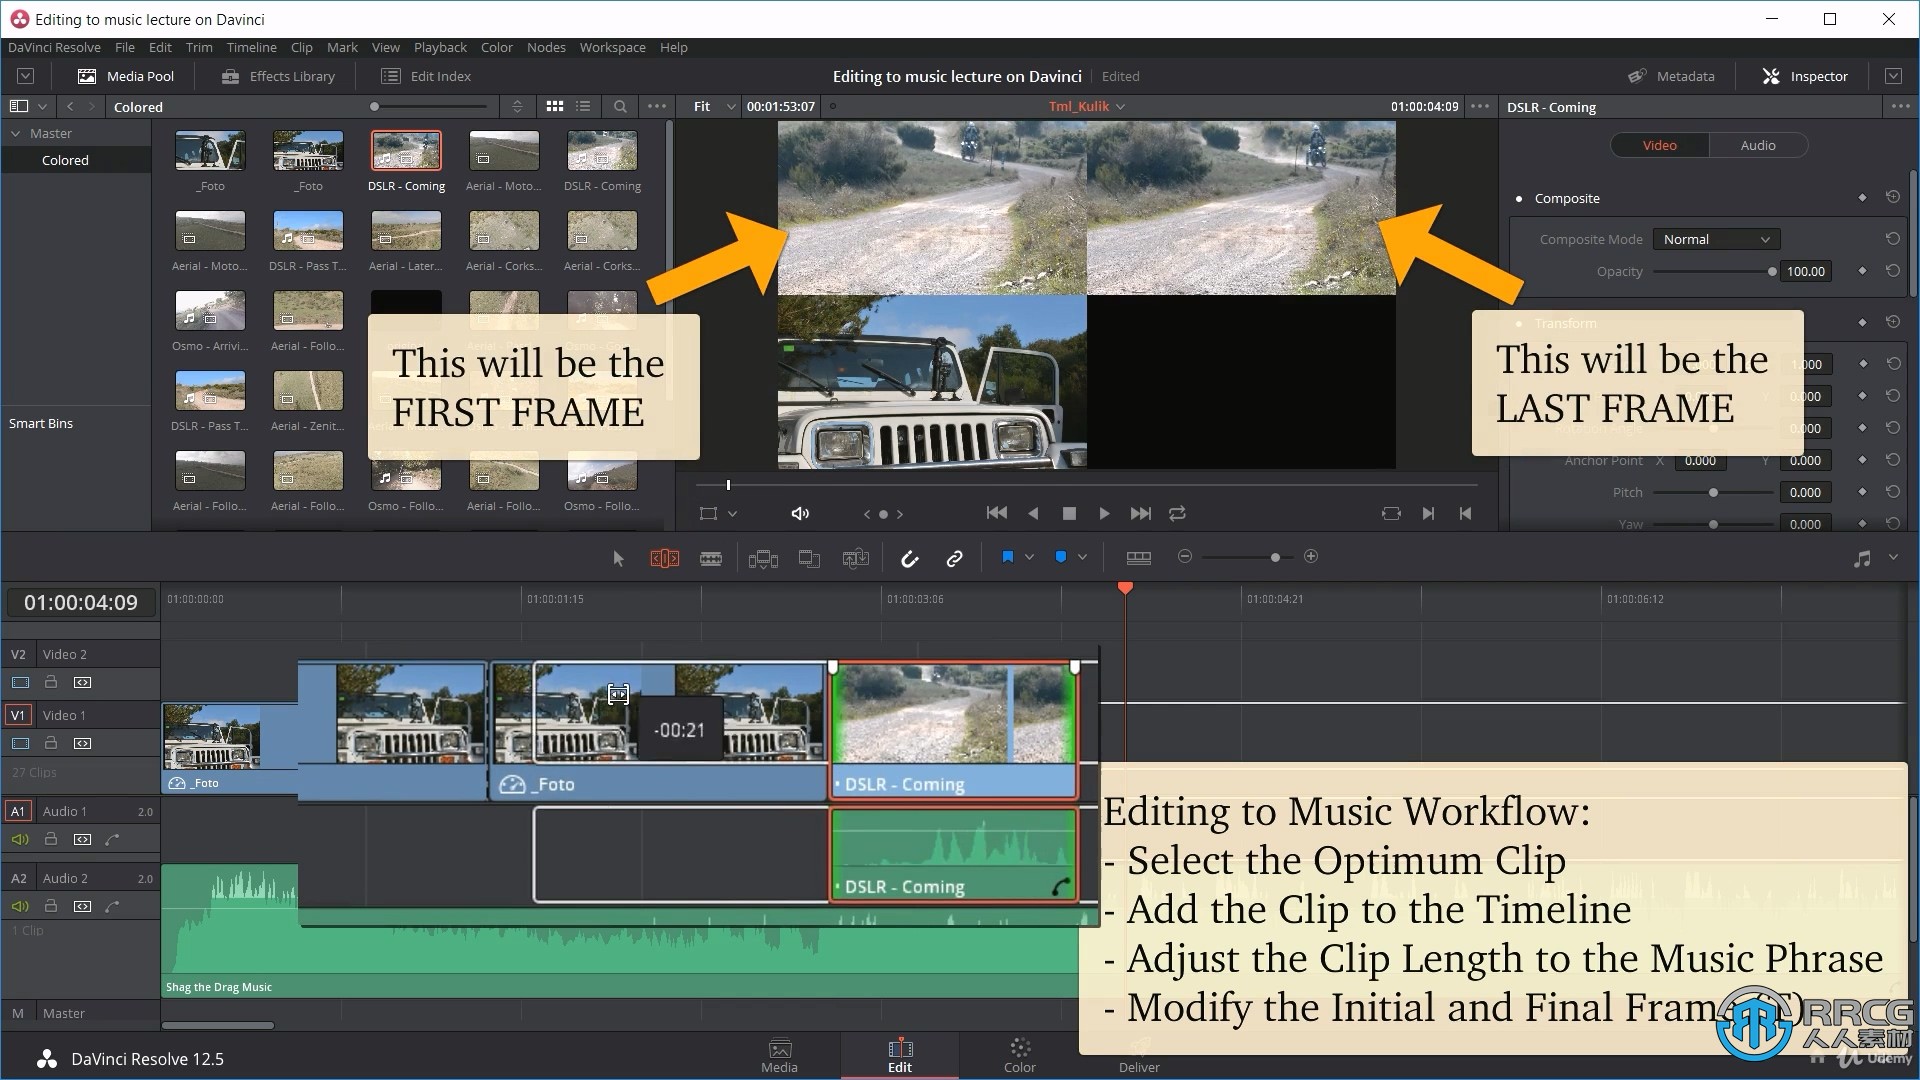The height and width of the screenshot is (1080, 1920).
Task: Show the Metadata panel
Action: coord(1671,76)
